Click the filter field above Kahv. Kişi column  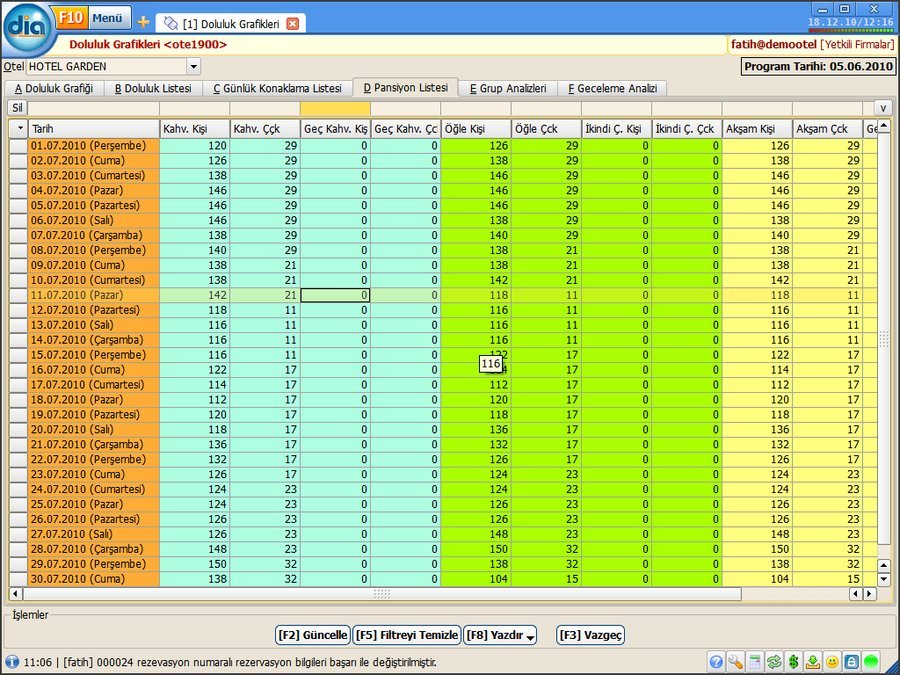[x=195, y=108]
